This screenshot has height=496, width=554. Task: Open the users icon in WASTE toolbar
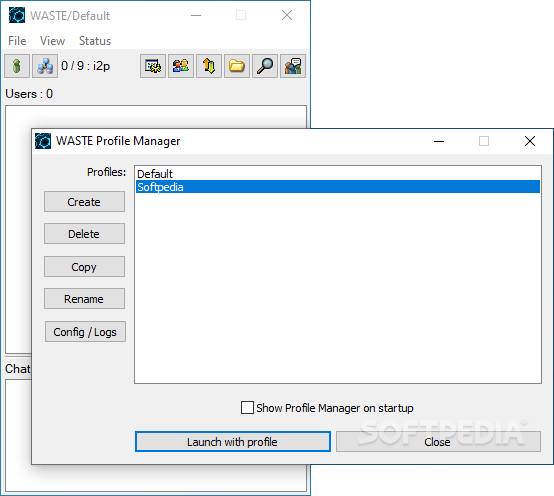(181, 66)
